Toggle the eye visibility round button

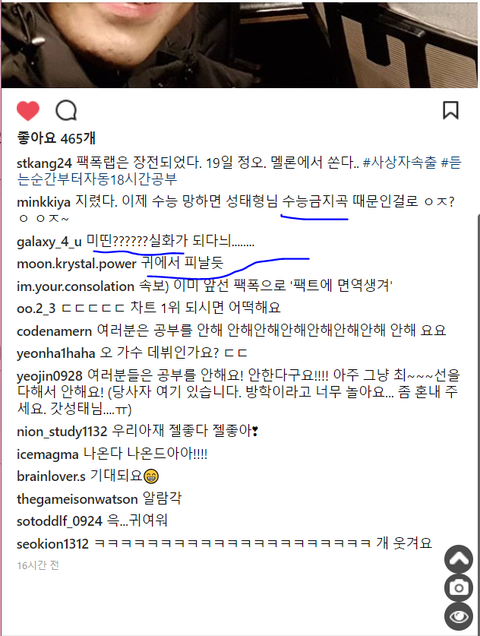pyautogui.click(x=458, y=617)
